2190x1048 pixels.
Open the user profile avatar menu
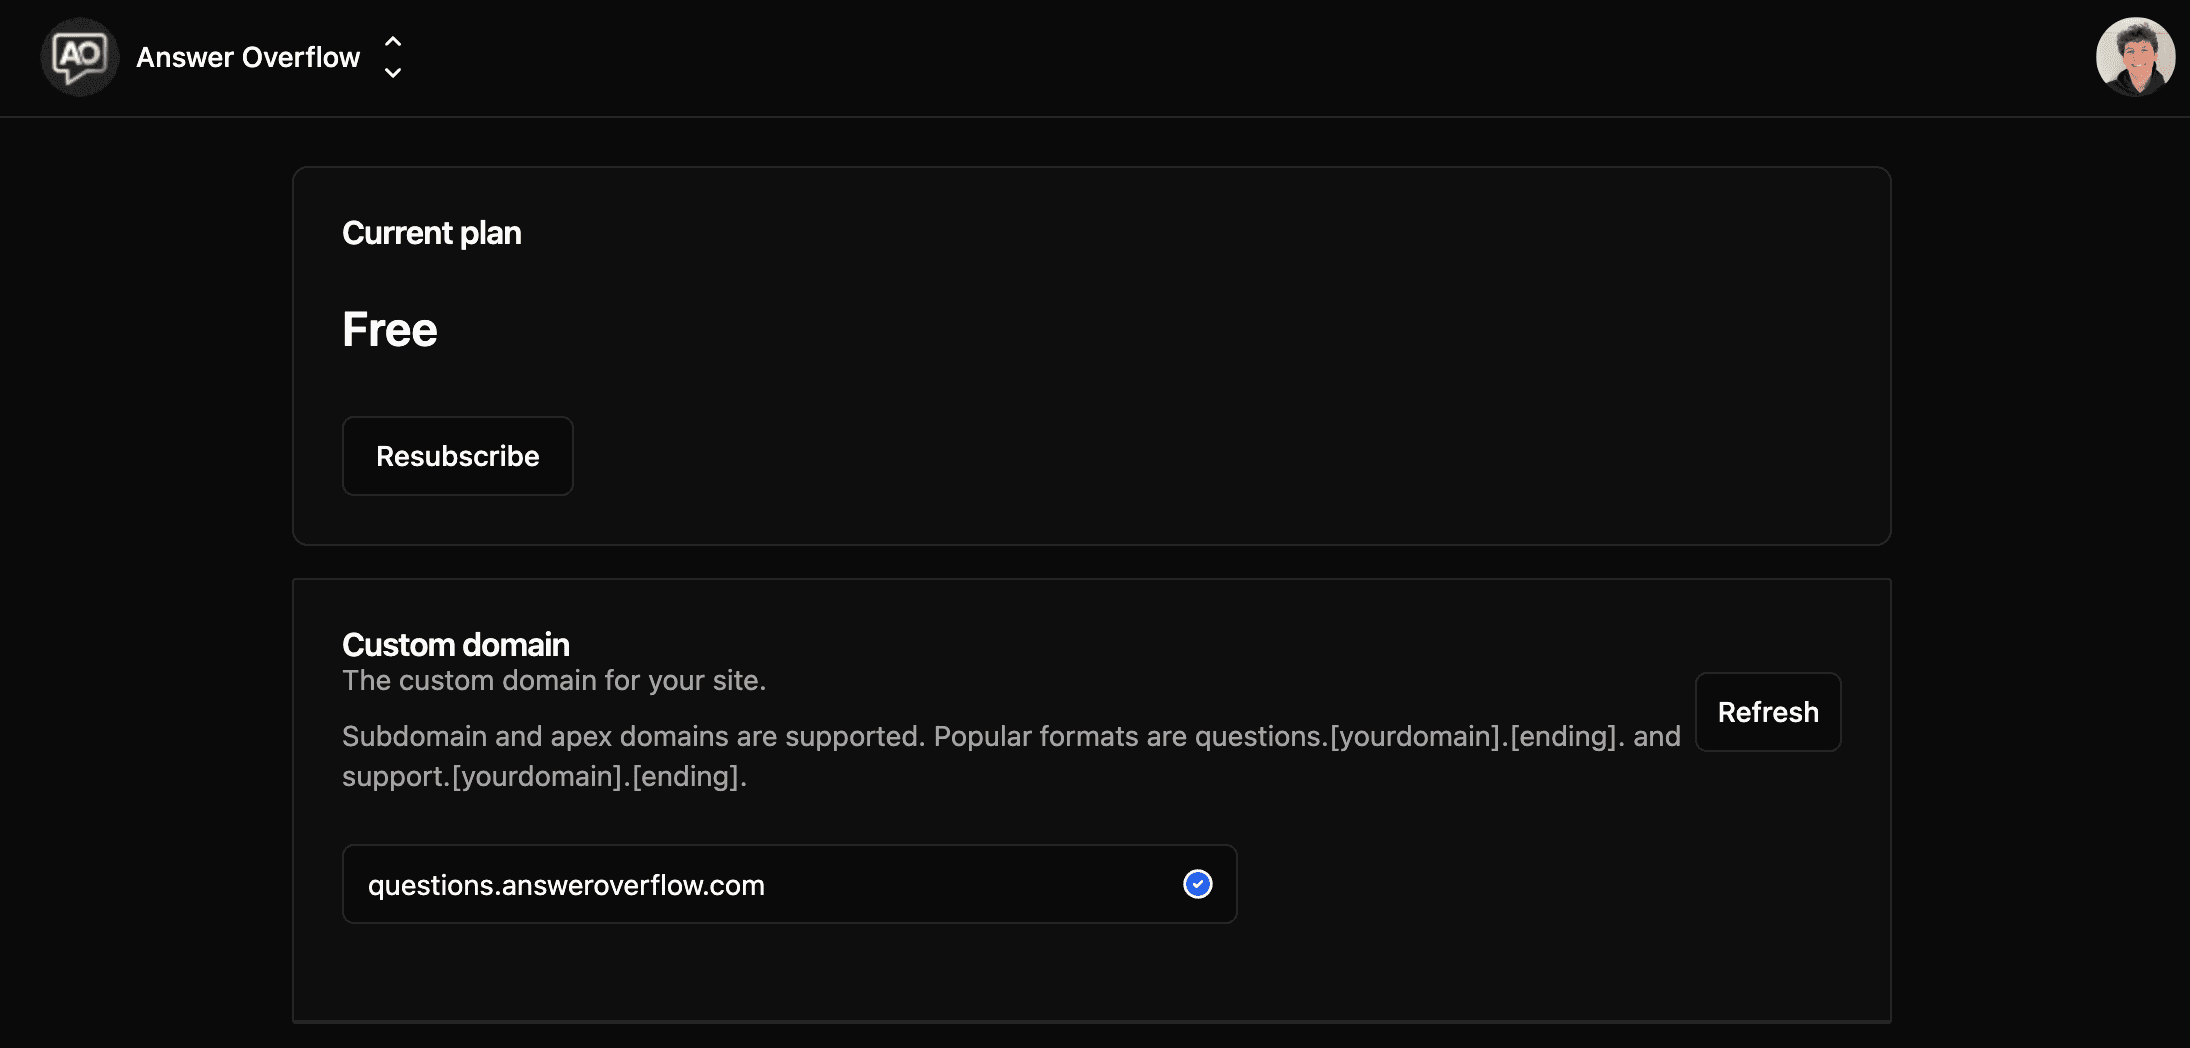point(2134,57)
